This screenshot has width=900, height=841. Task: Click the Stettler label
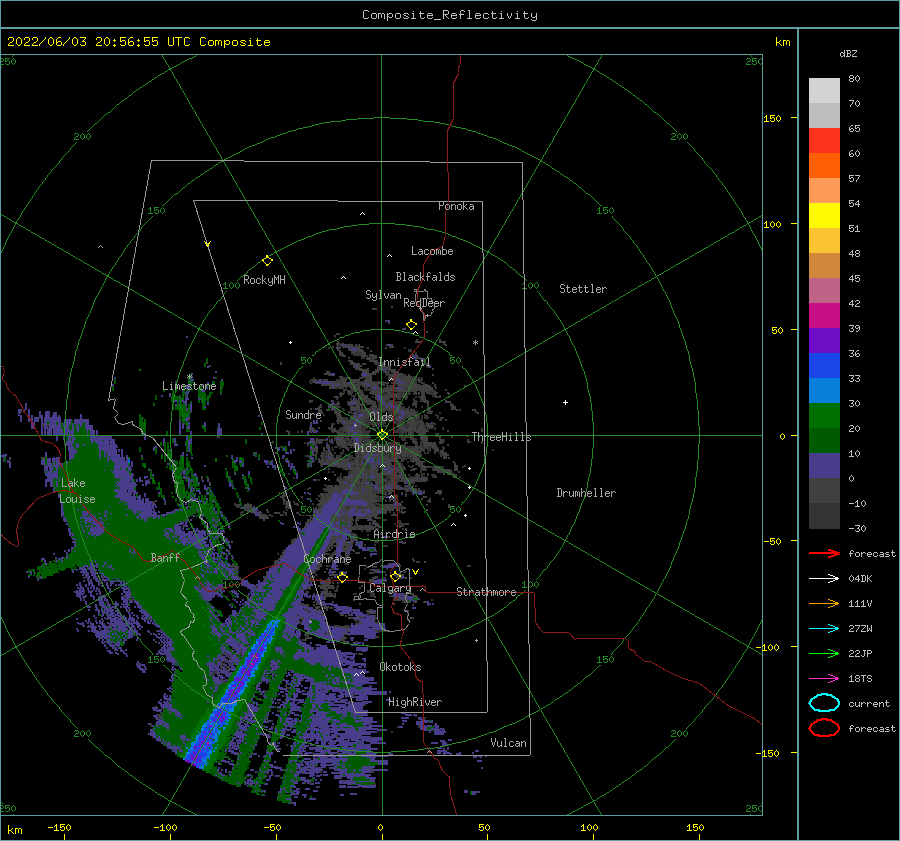(x=583, y=289)
